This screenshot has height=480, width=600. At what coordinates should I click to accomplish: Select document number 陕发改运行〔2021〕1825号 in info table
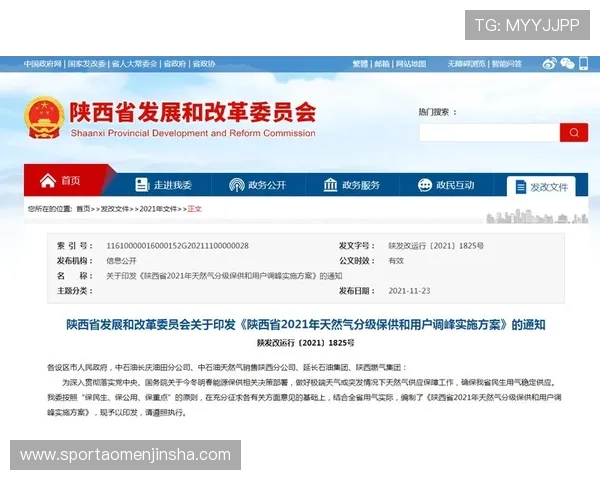436,246
